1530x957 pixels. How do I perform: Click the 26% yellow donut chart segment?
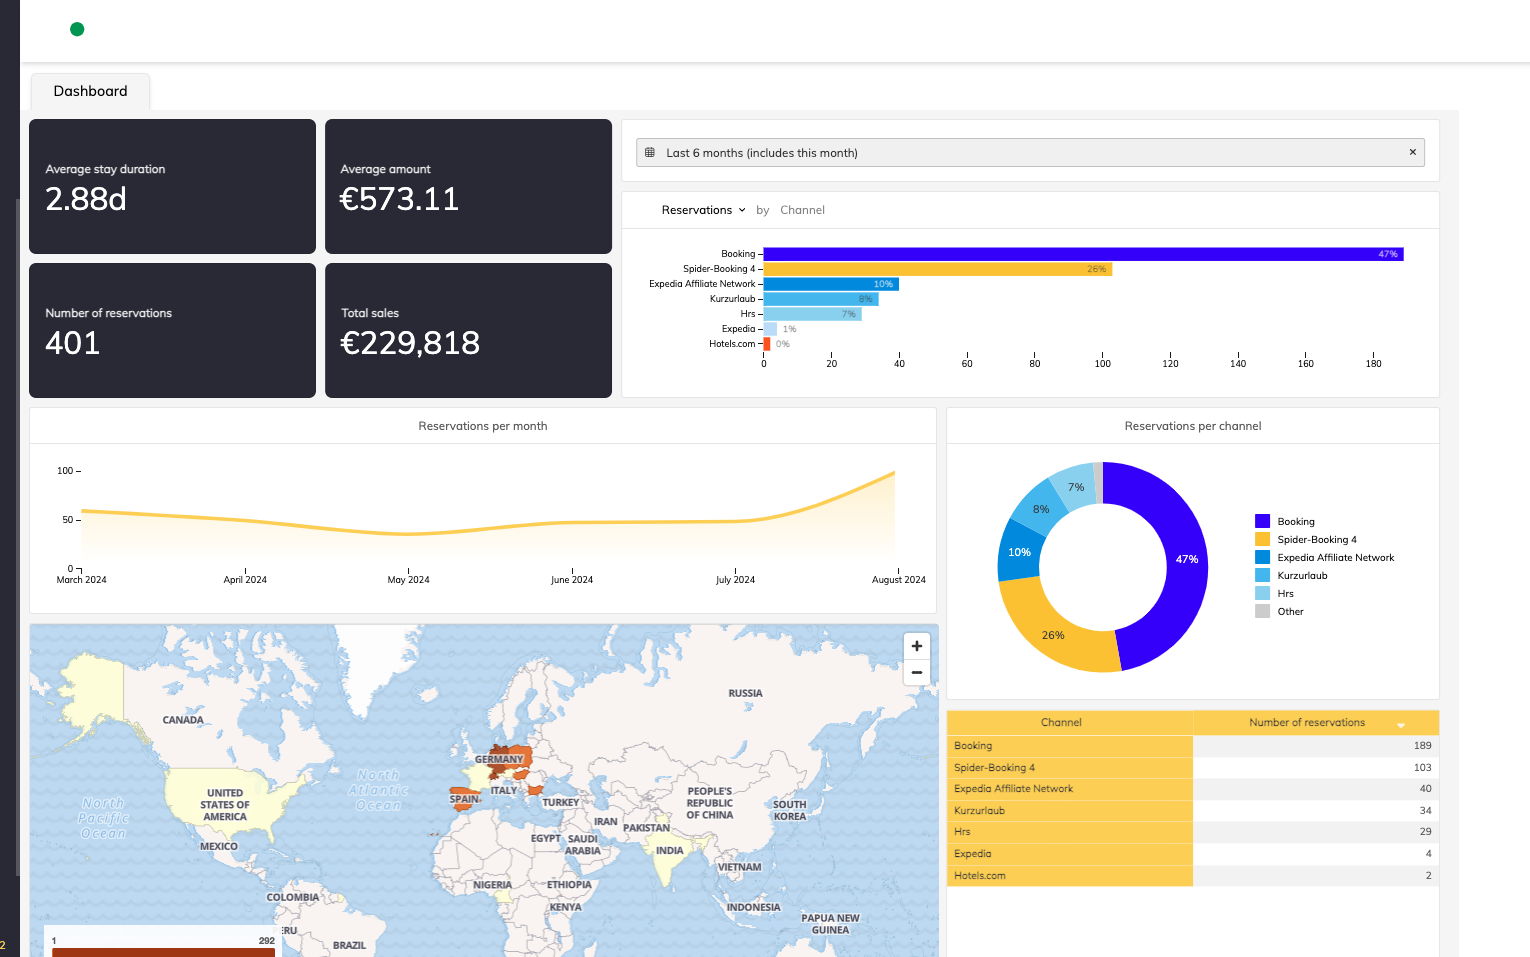tap(1053, 633)
